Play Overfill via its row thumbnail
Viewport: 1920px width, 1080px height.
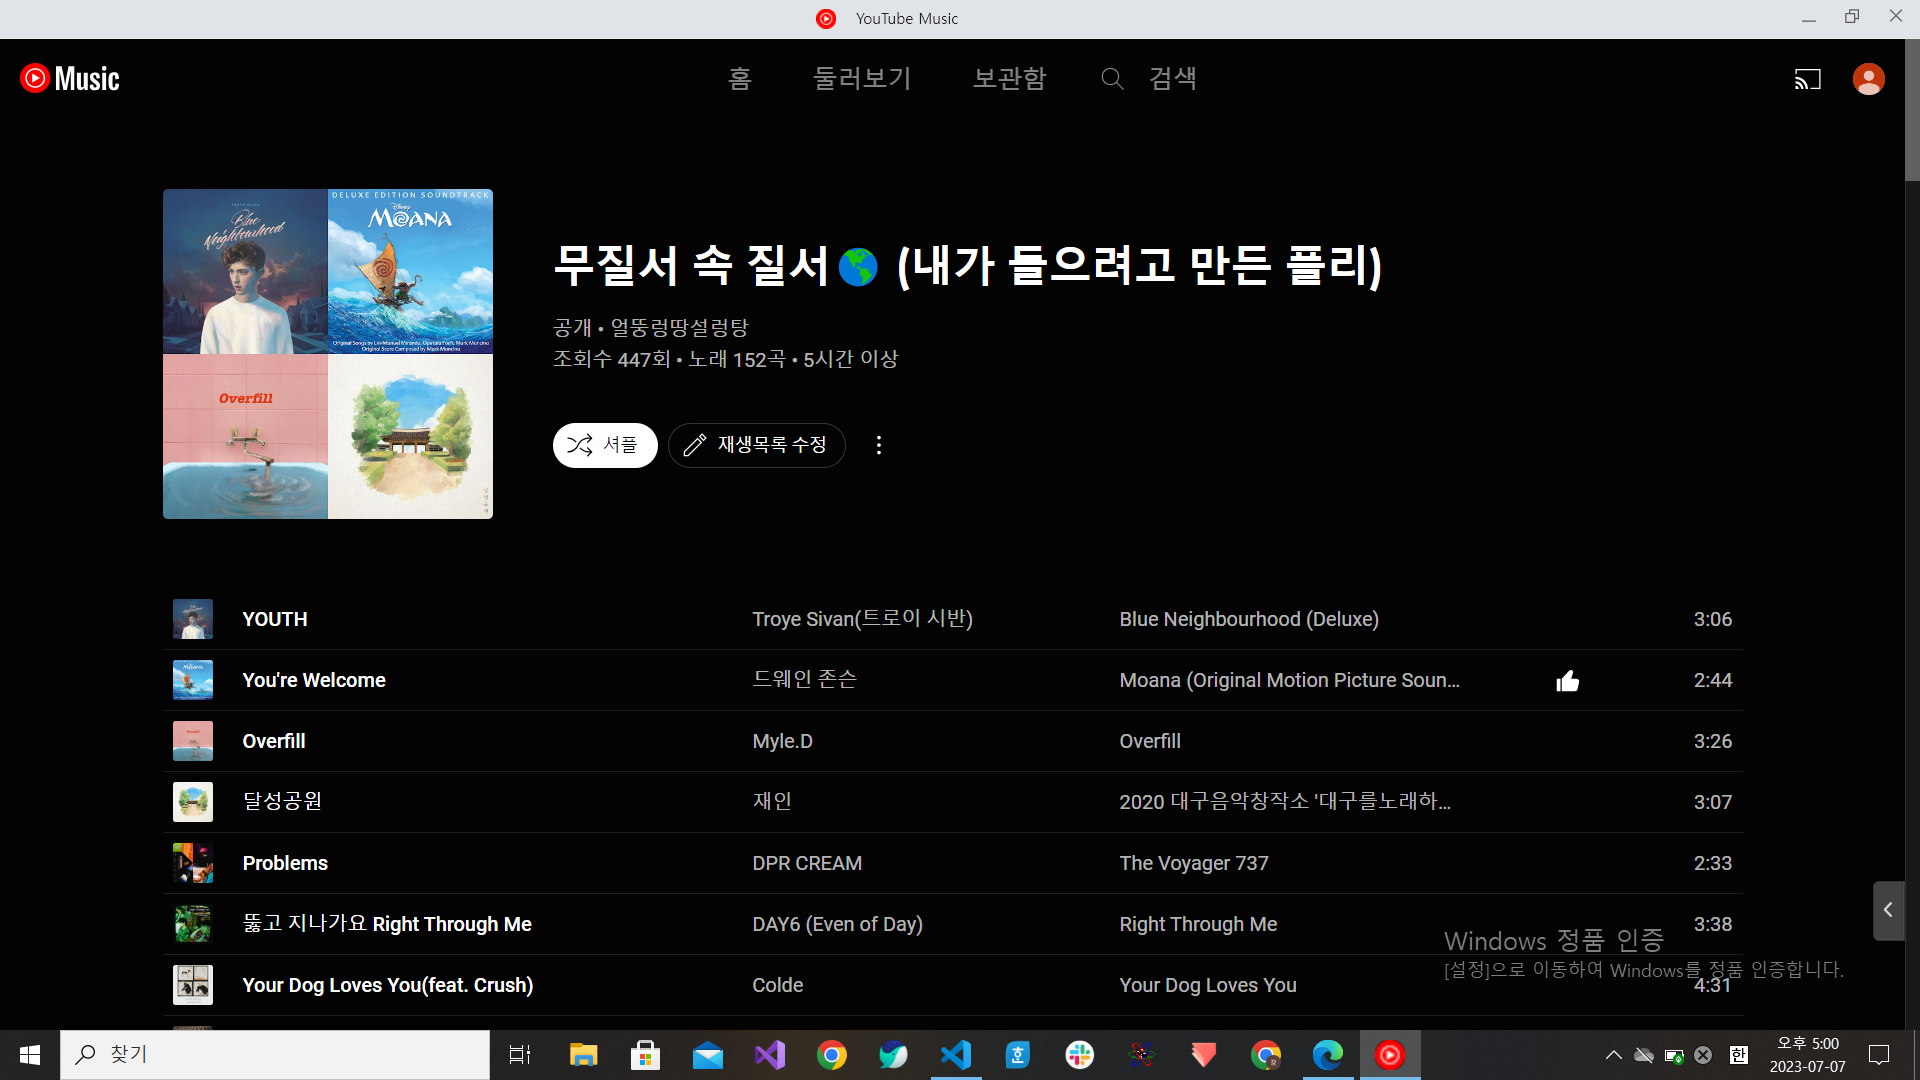coord(193,741)
